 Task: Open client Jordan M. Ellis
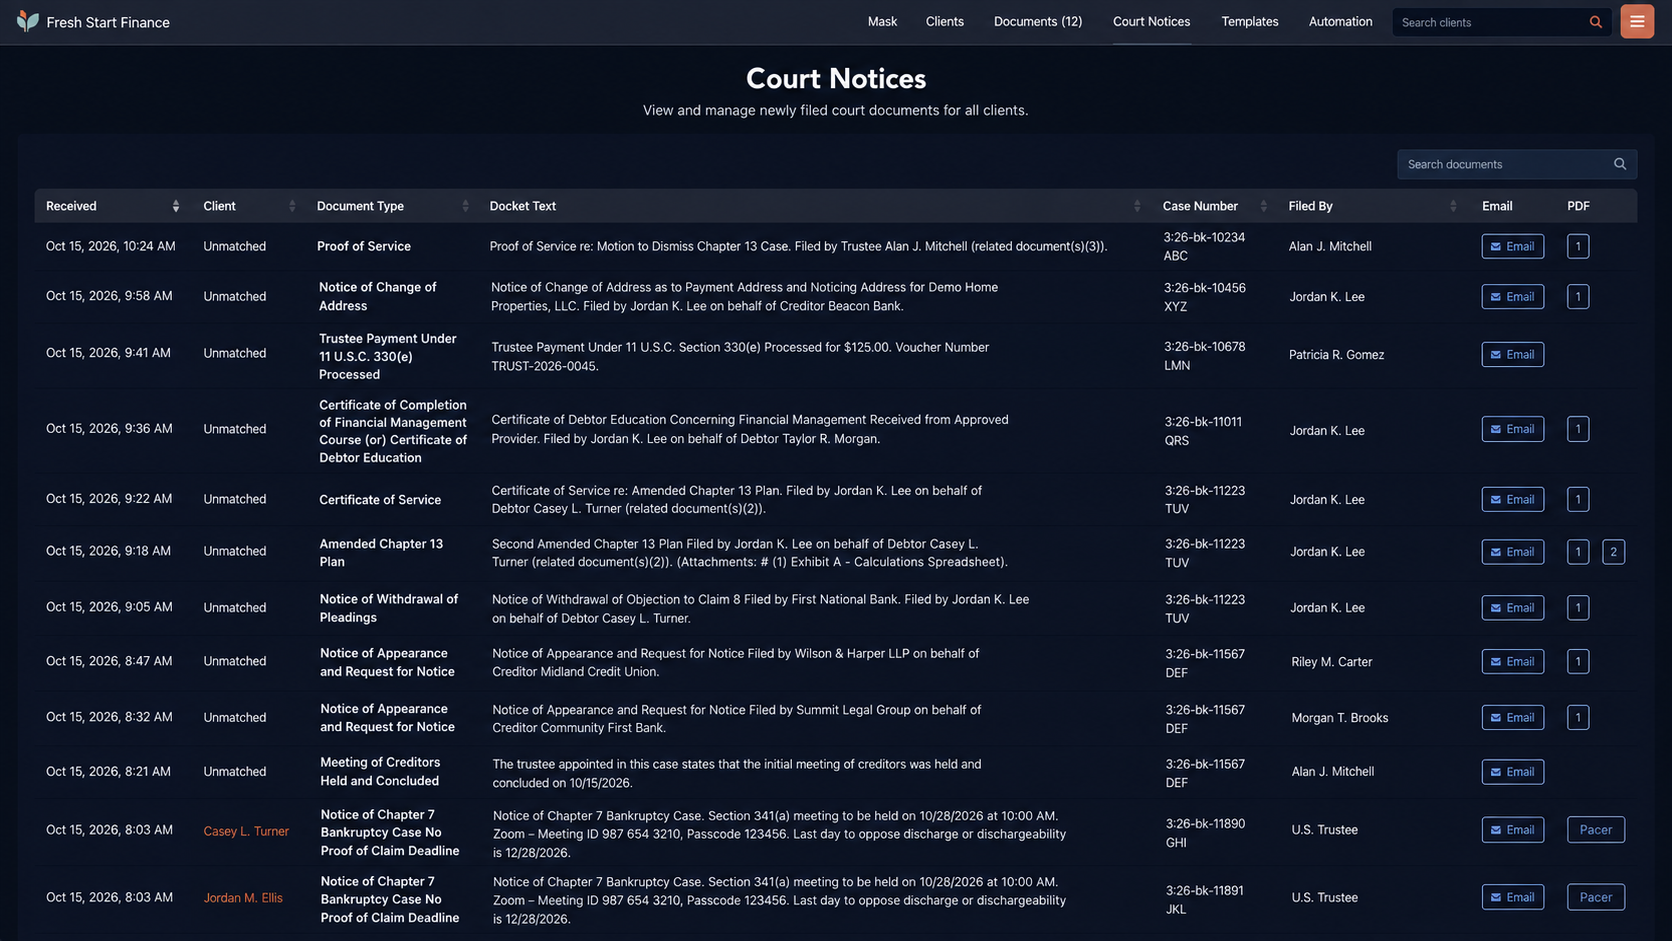pyautogui.click(x=243, y=898)
